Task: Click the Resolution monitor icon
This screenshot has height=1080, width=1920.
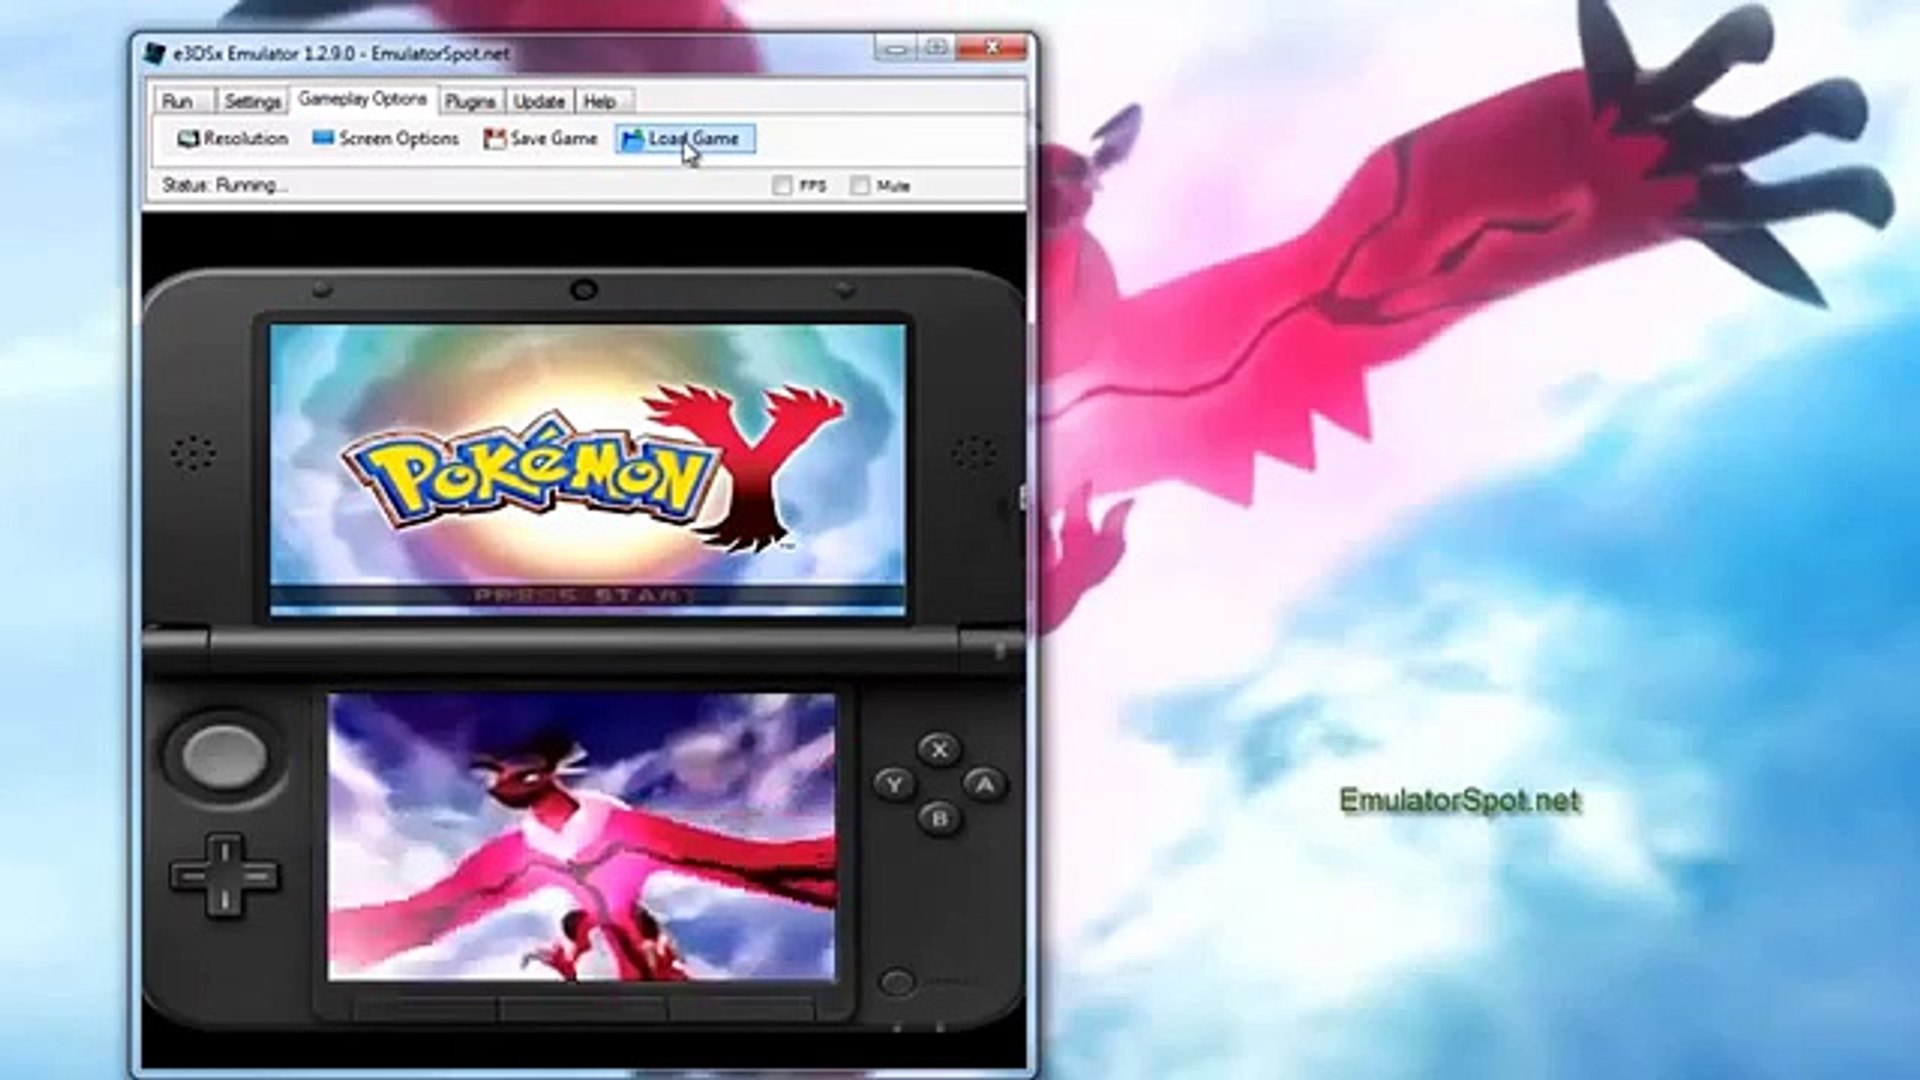Action: tap(188, 139)
